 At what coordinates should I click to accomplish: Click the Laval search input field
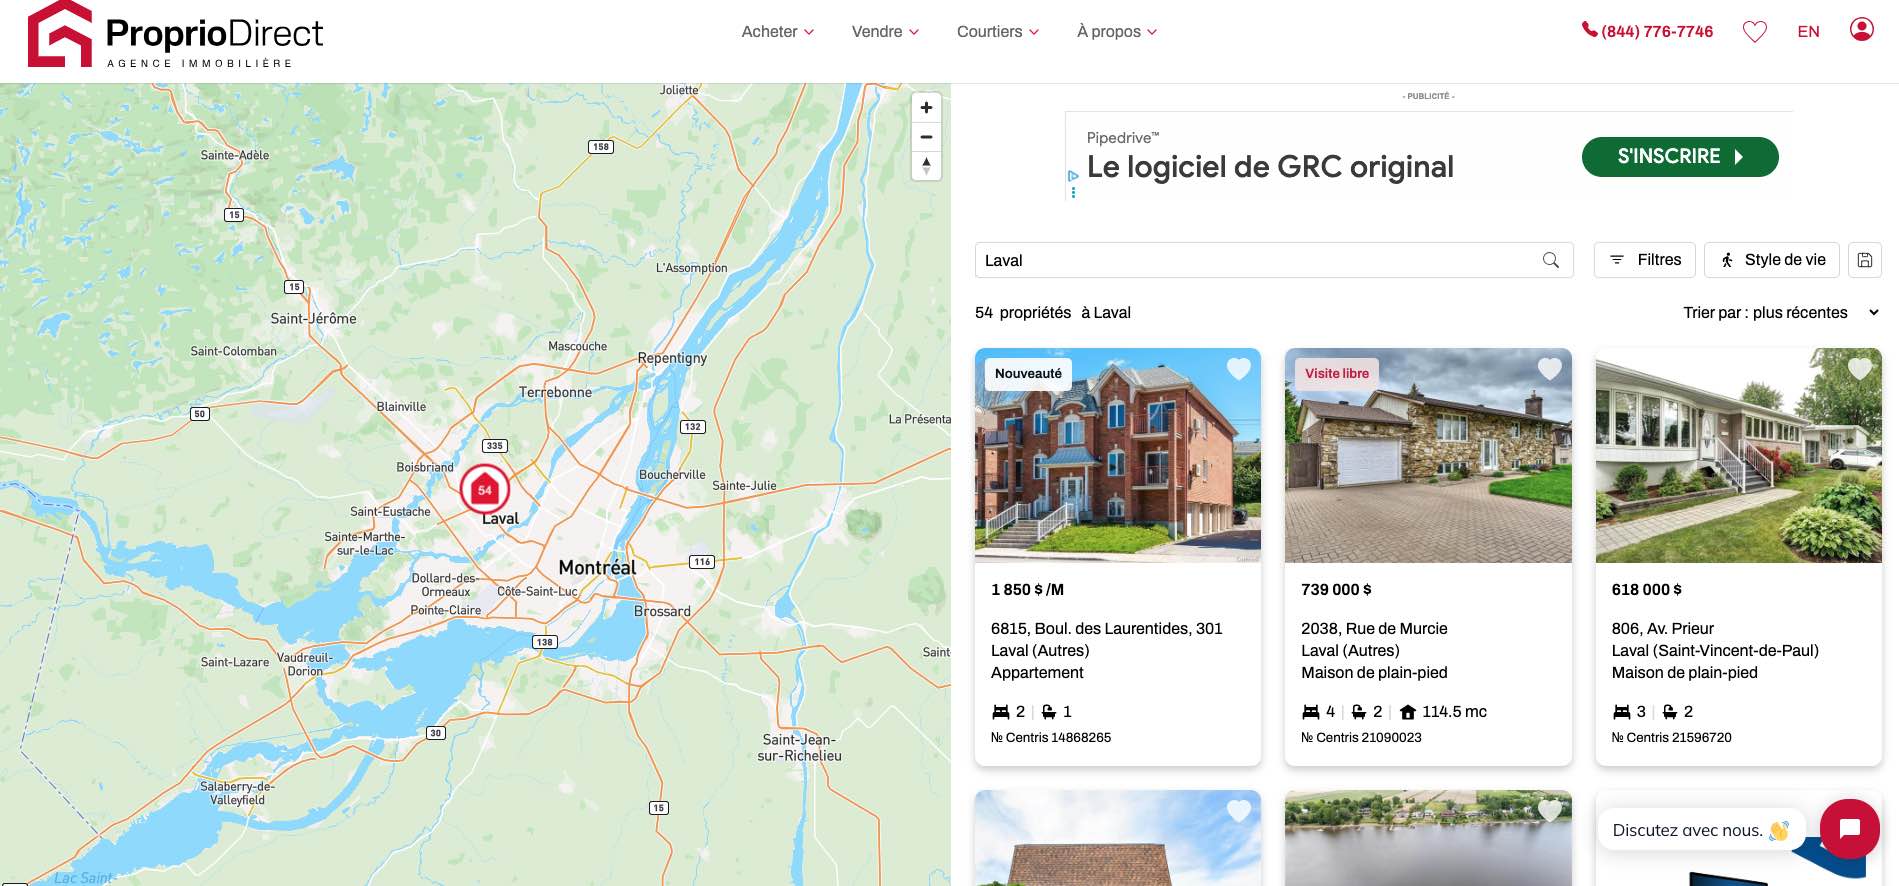[1255, 260]
